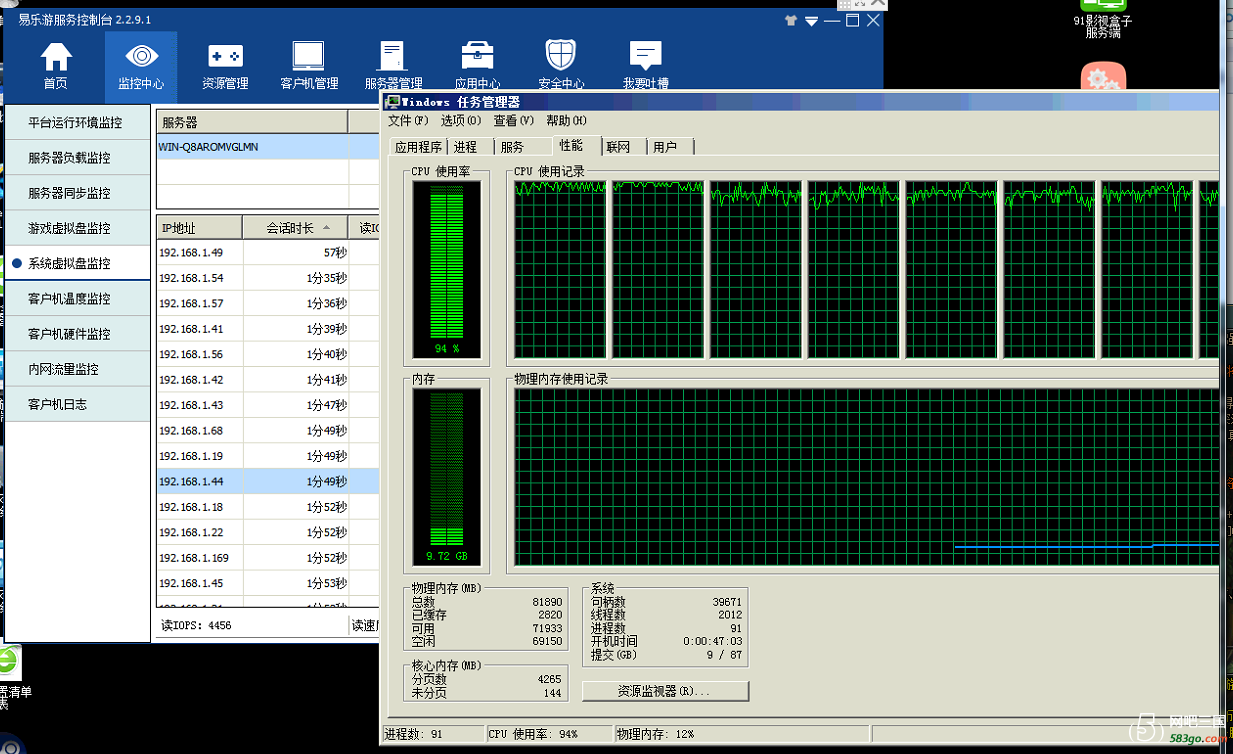The width and height of the screenshot is (1233, 754).
Task: Select the row for 192.168.1.22
Action: pyautogui.click(x=268, y=532)
